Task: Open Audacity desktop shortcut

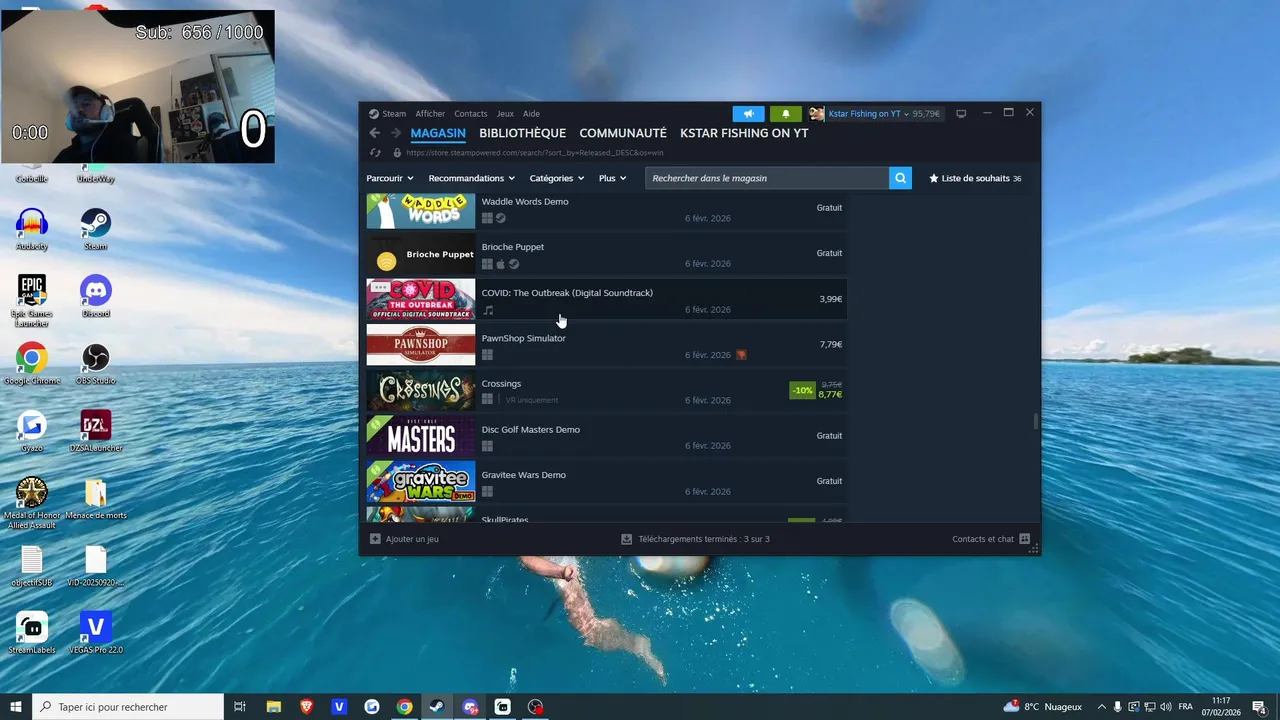Action: [x=32, y=229]
